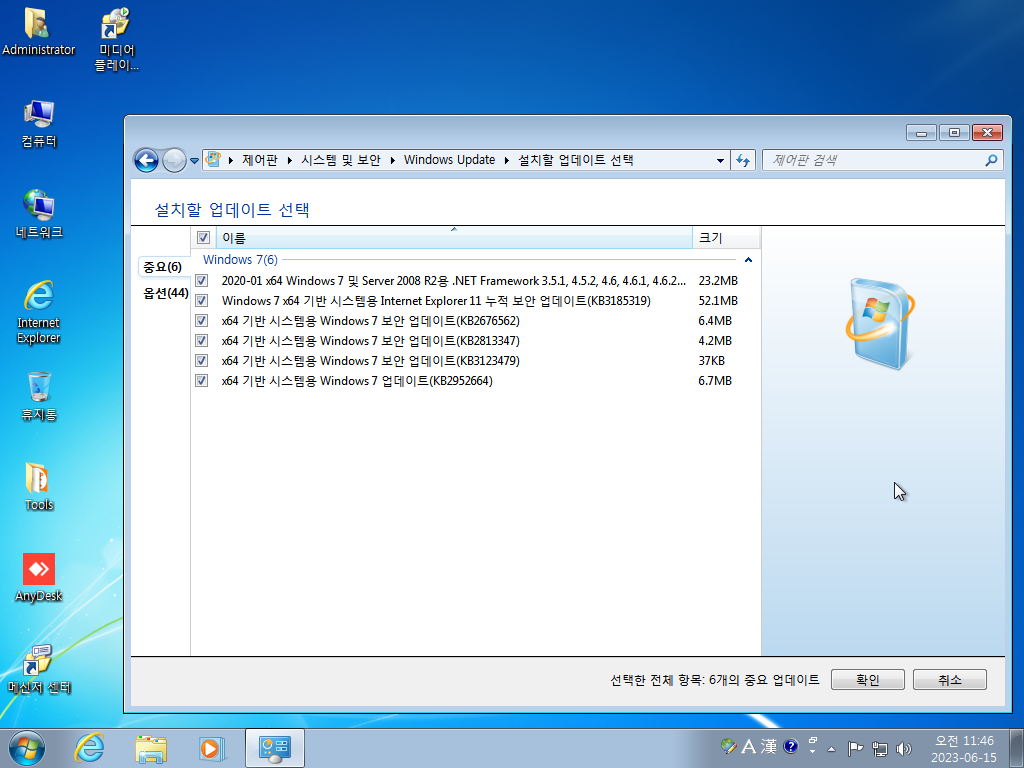The image size is (1024, 768).
Task: Sort by the 이름 column header
Action: click(x=455, y=238)
